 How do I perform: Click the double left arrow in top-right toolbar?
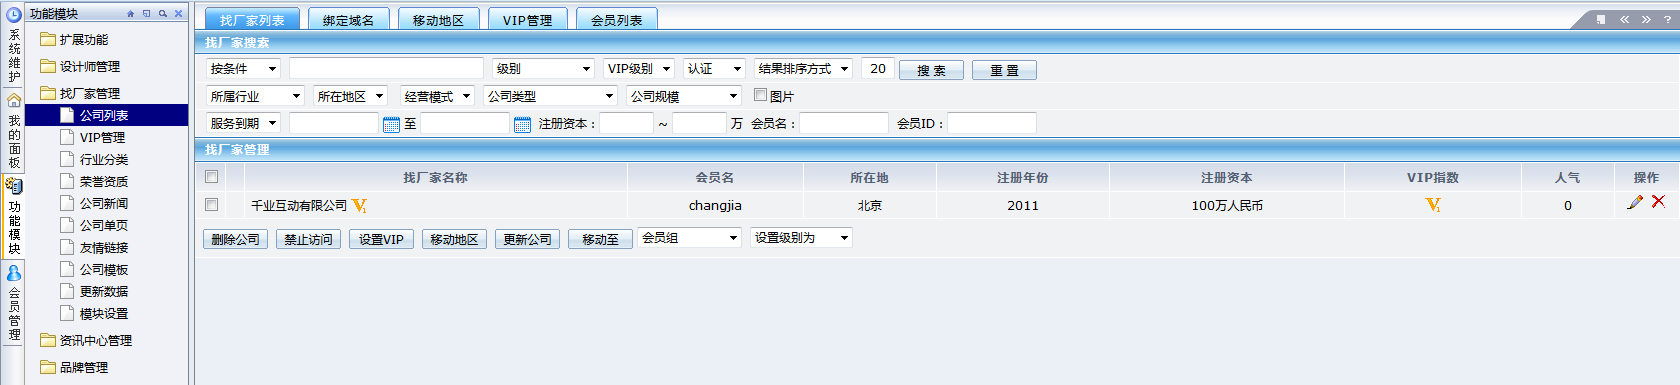(1625, 19)
